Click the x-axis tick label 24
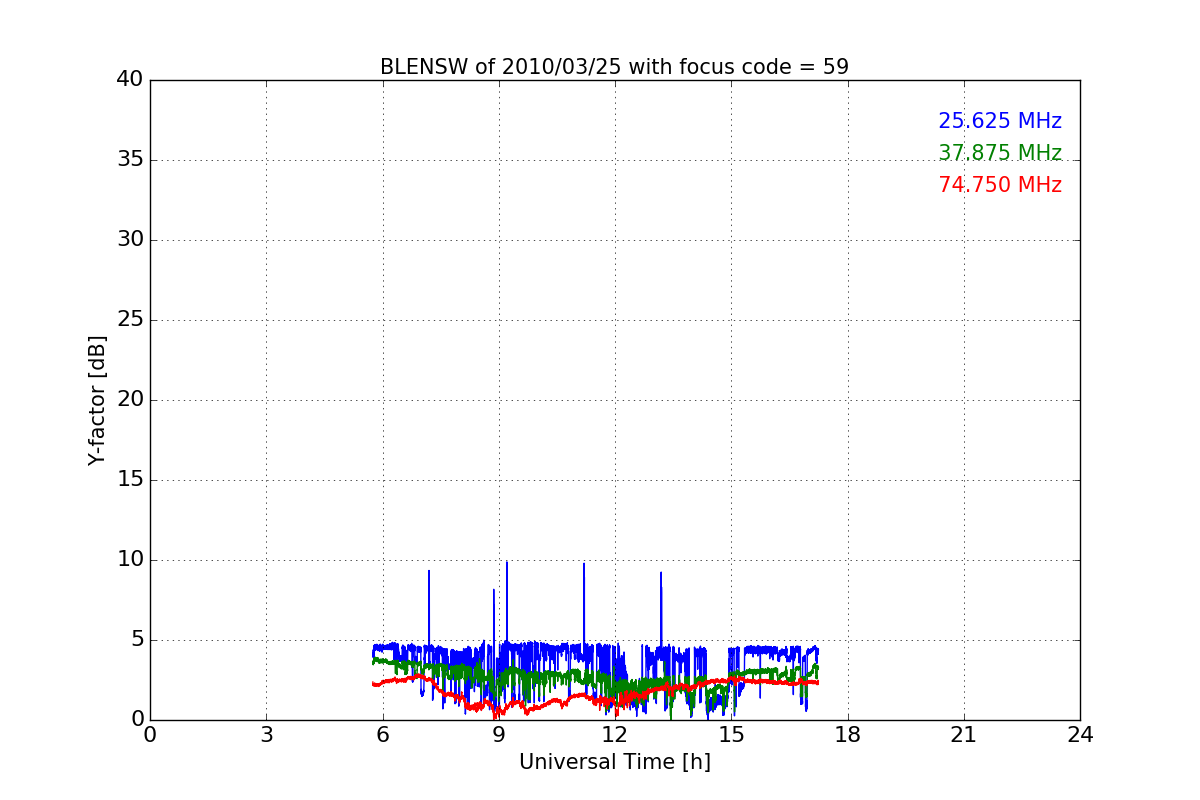Image resolution: width=1200 pixels, height=800 pixels. click(x=1080, y=735)
